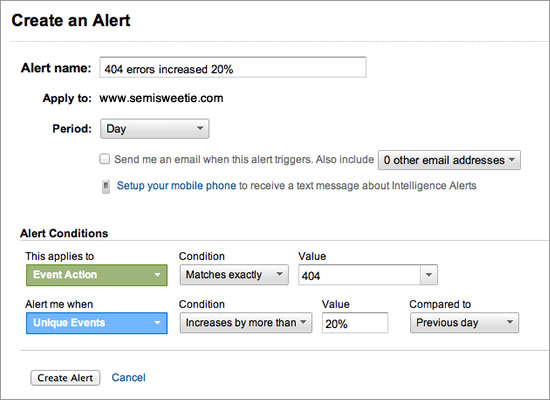The image size is (550, 400).
Task: Open the blue Unique Events dropdown
Action: click(97, 323)
